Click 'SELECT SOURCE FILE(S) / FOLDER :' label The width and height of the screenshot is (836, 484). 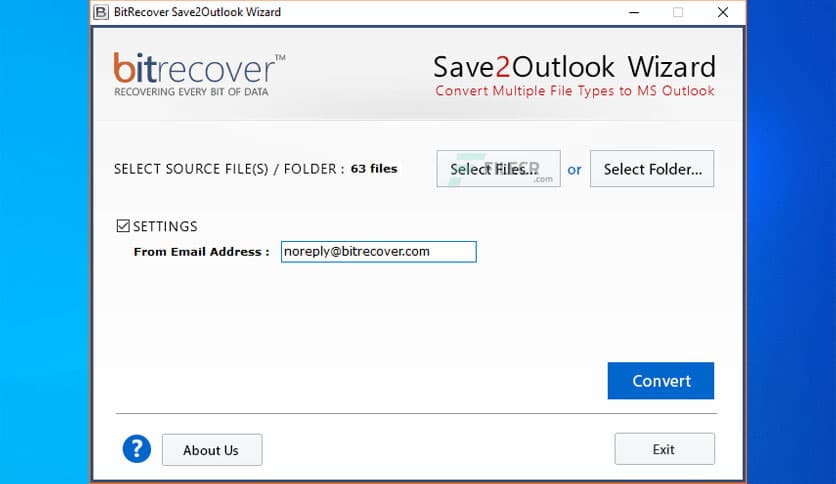tap(229, 169)
